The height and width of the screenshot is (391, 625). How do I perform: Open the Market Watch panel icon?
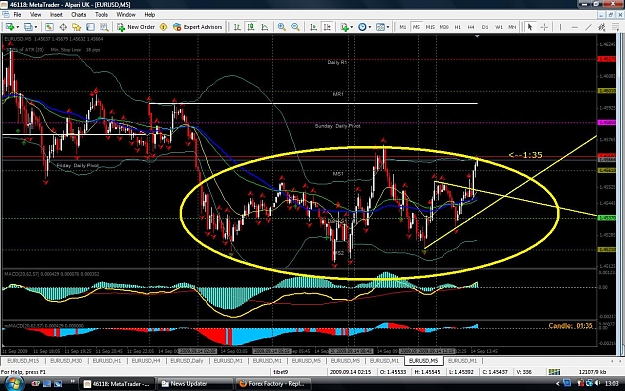(x=49, y=27)
